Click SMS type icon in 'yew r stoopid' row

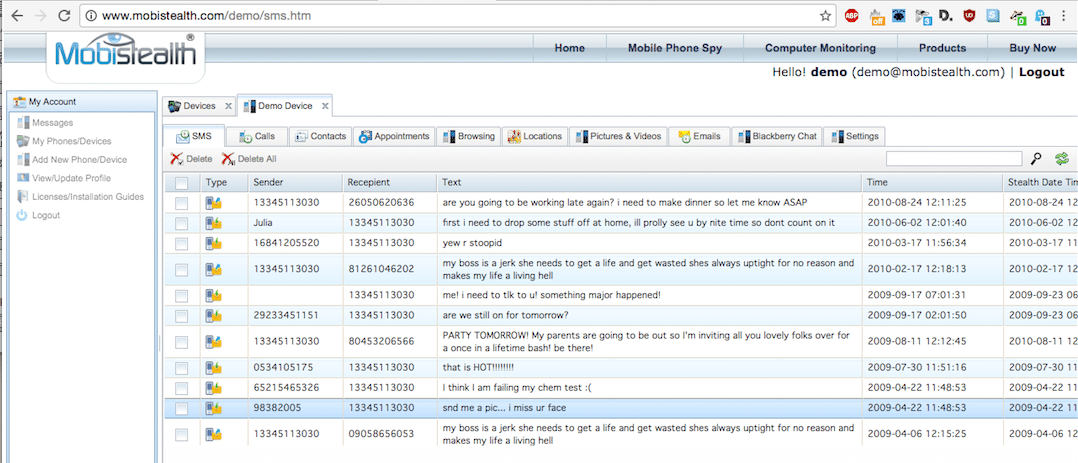pyautogui.click(x=213, y=244)
